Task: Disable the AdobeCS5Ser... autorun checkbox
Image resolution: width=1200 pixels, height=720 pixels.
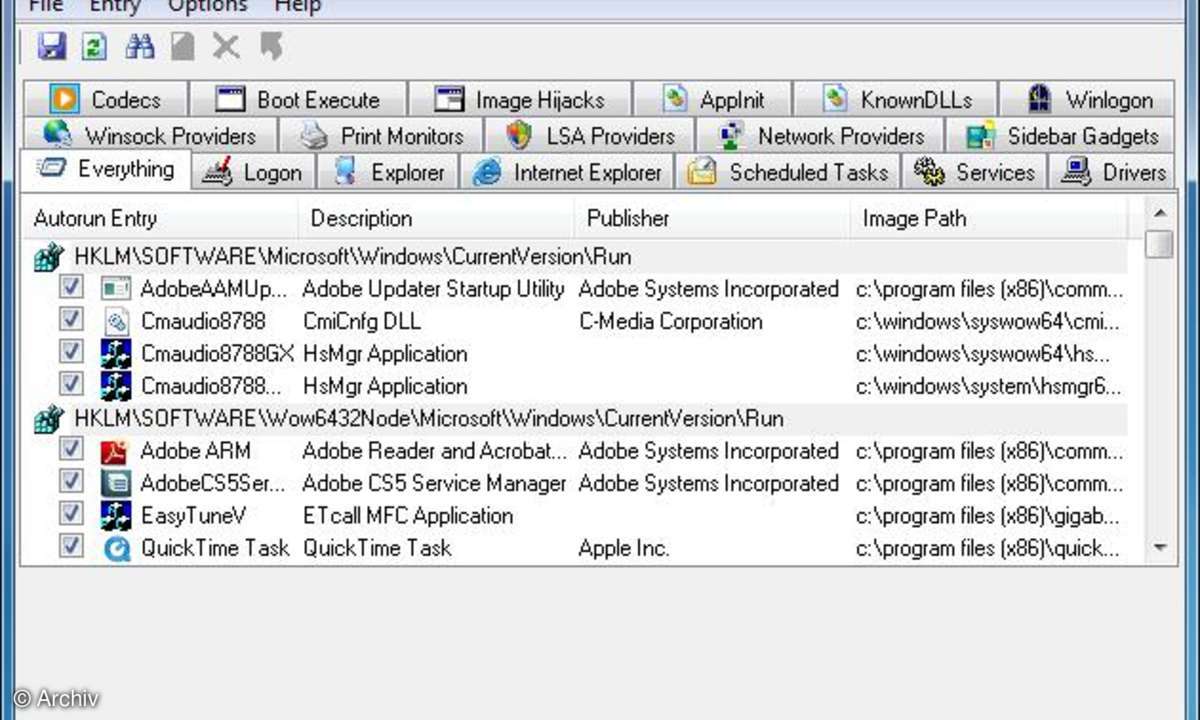Action: 71,482
